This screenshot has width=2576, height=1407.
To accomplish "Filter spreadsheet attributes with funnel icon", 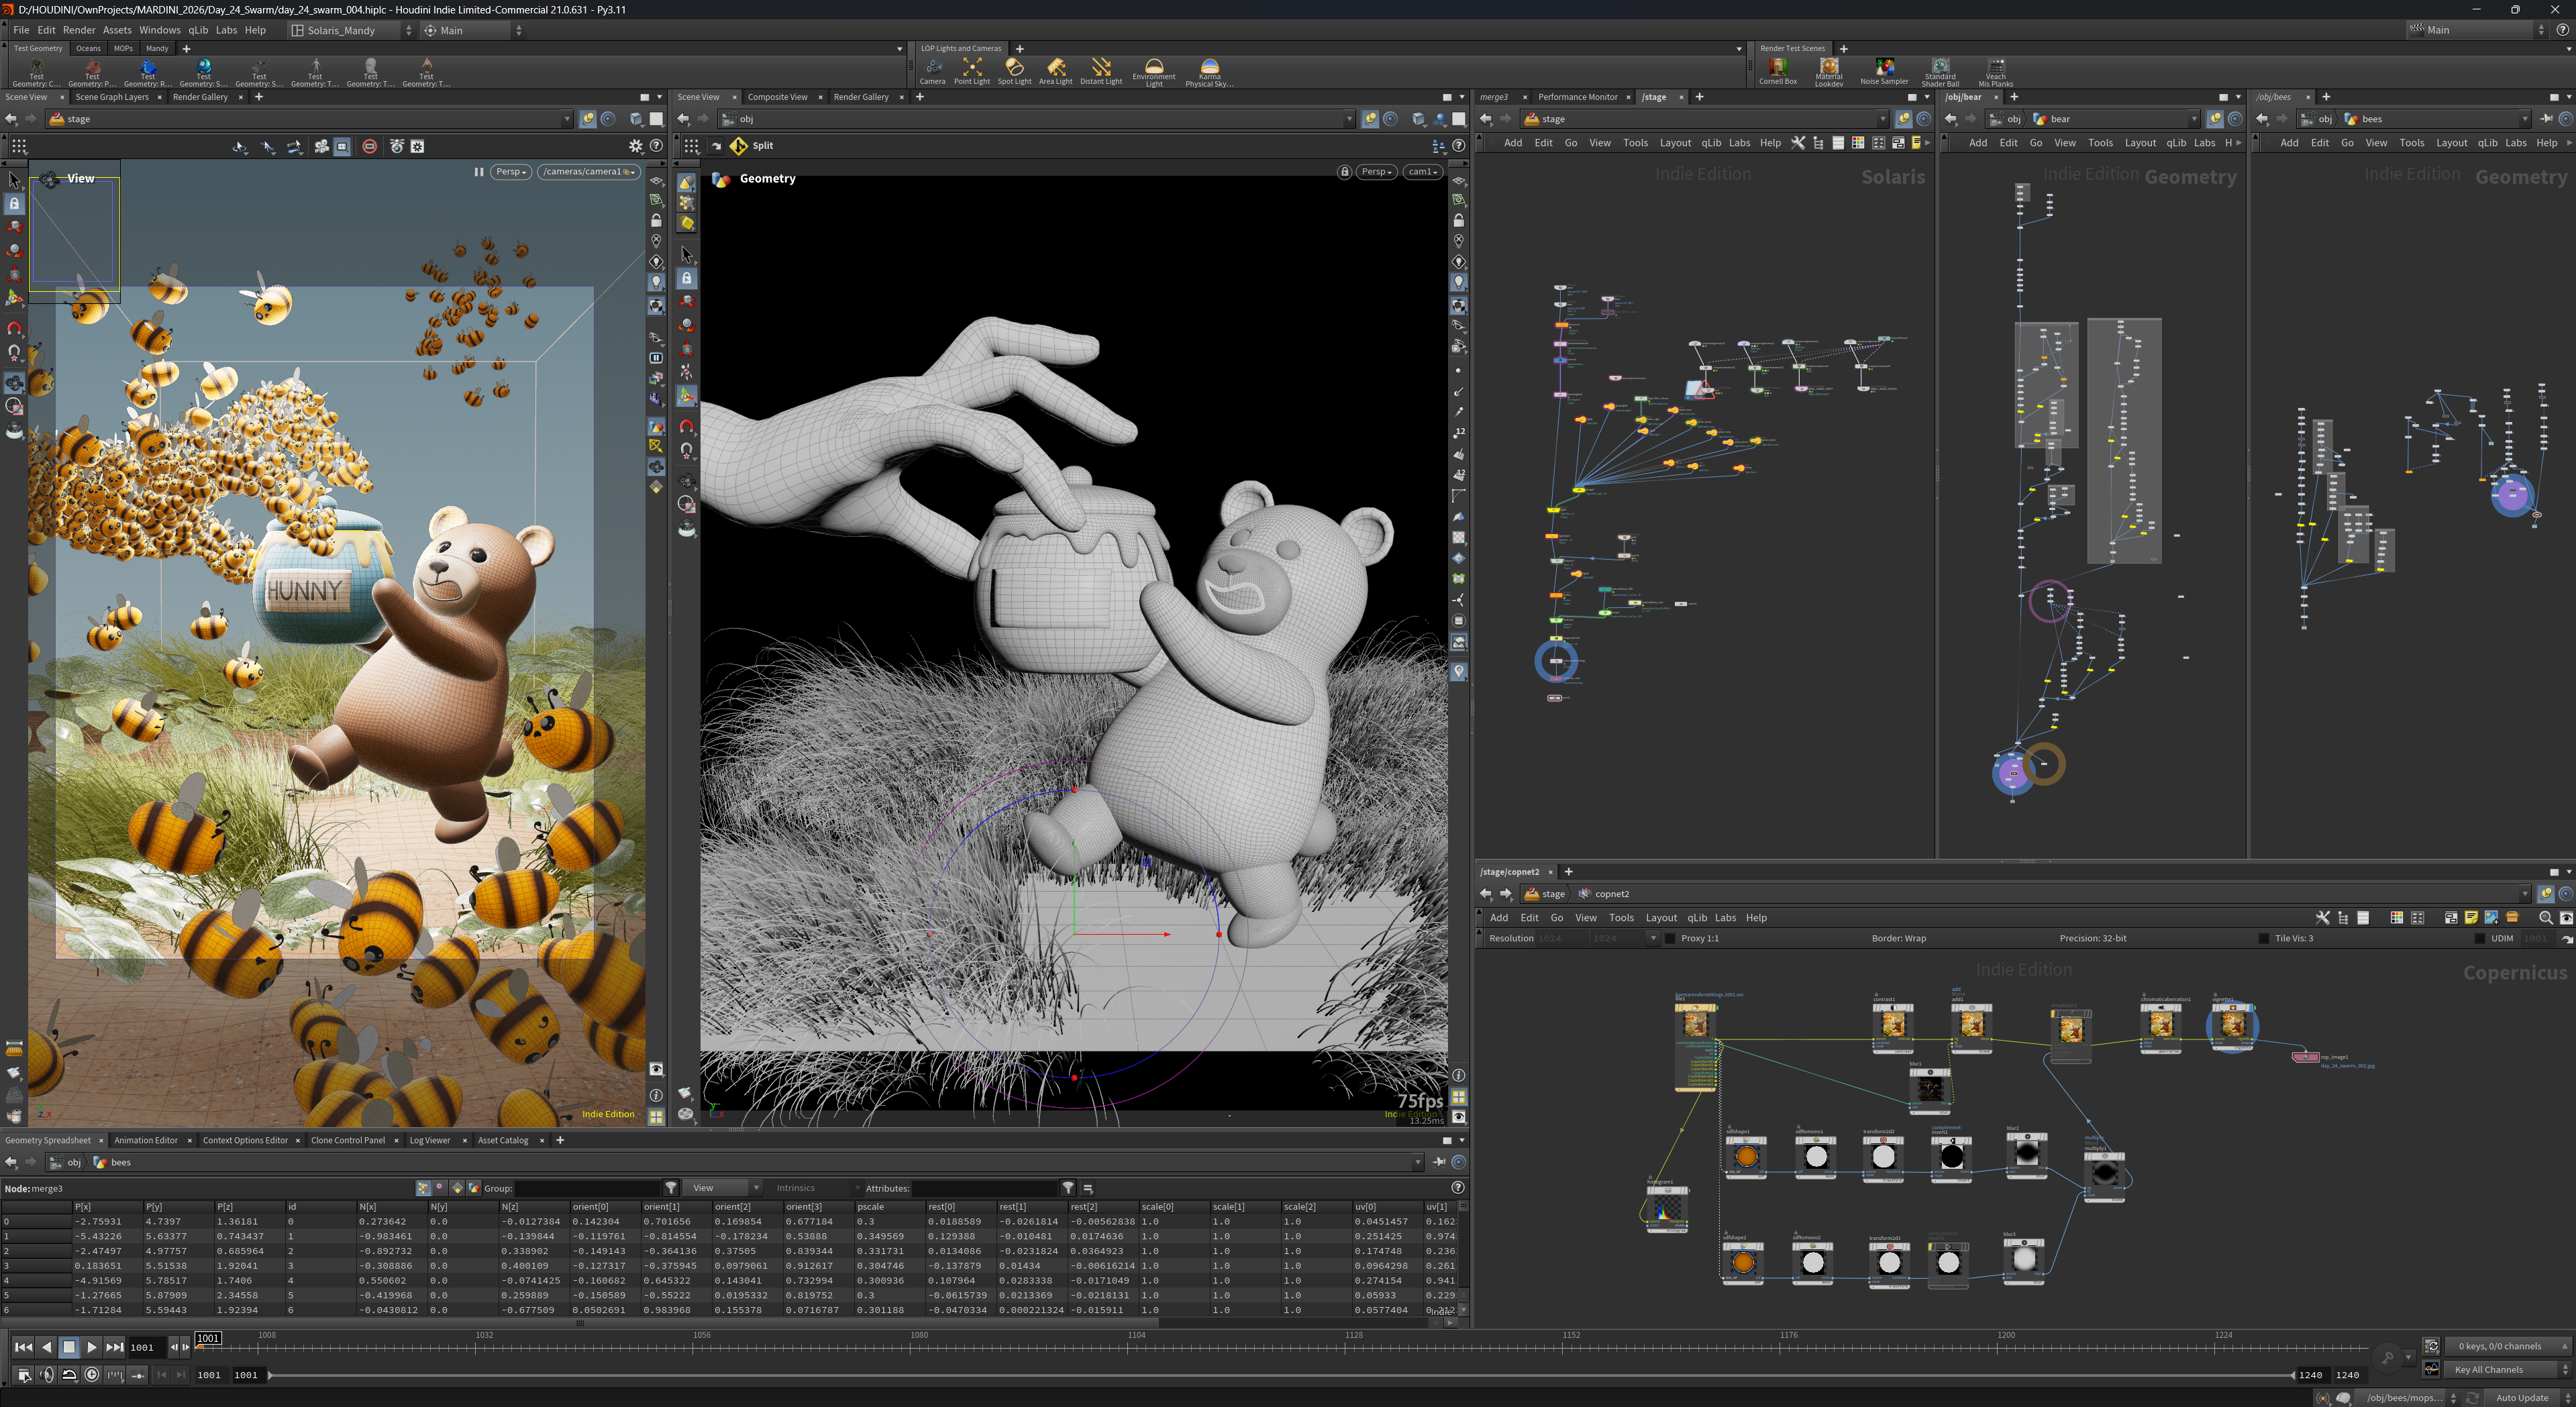I will pyautogui.click(x=1068, y=1188).
